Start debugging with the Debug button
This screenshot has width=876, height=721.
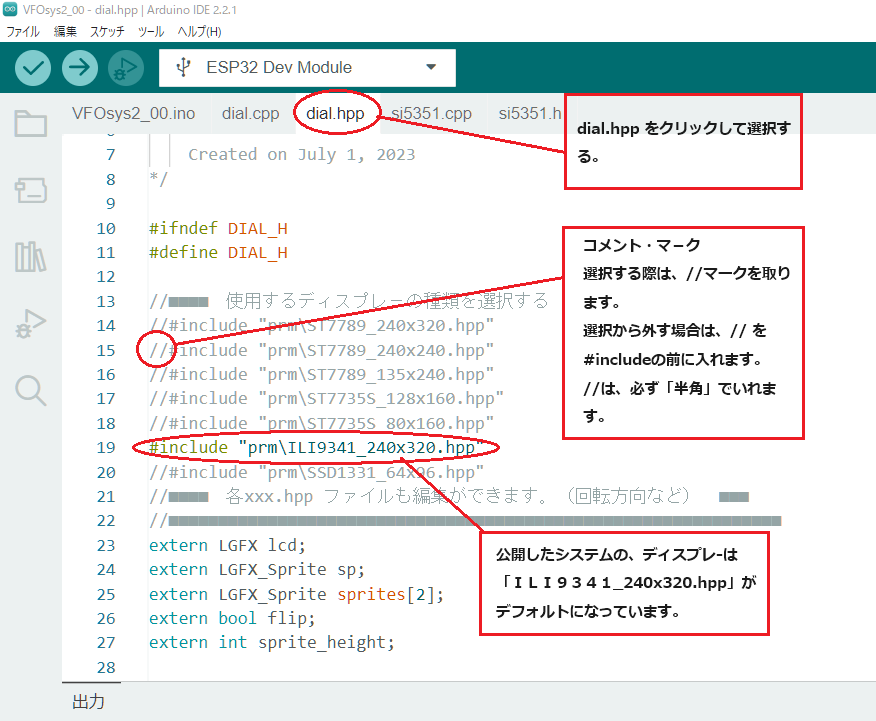(126, 68)
